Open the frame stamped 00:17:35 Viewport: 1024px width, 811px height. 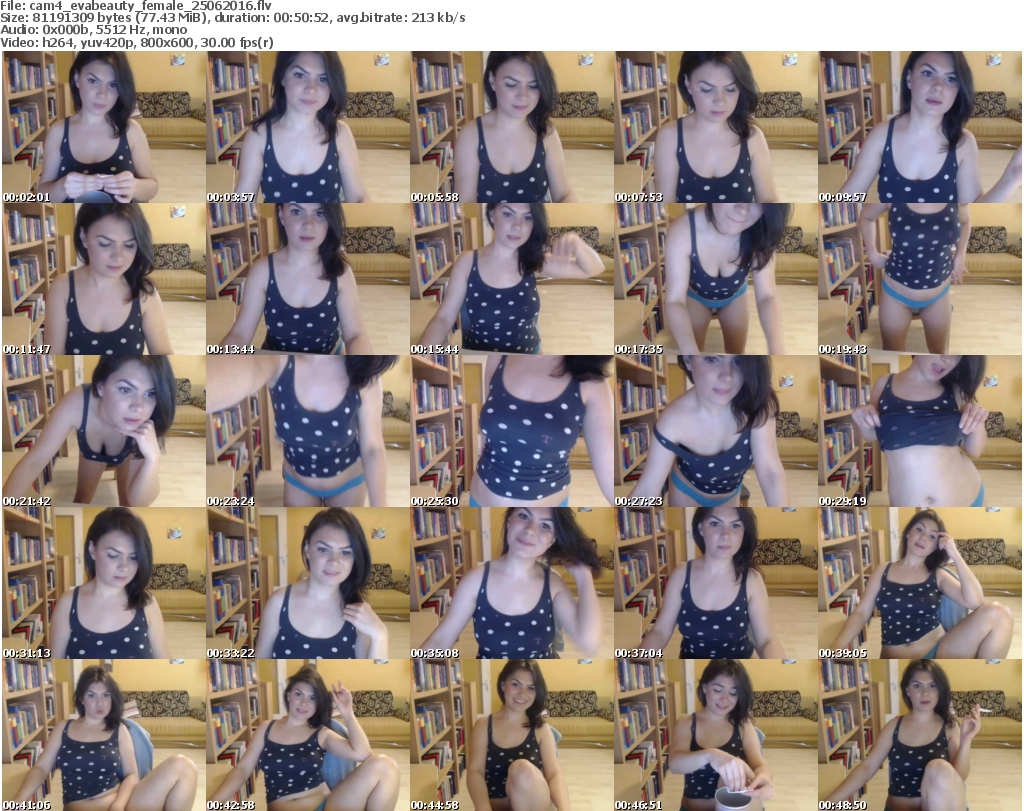(716, 279)
